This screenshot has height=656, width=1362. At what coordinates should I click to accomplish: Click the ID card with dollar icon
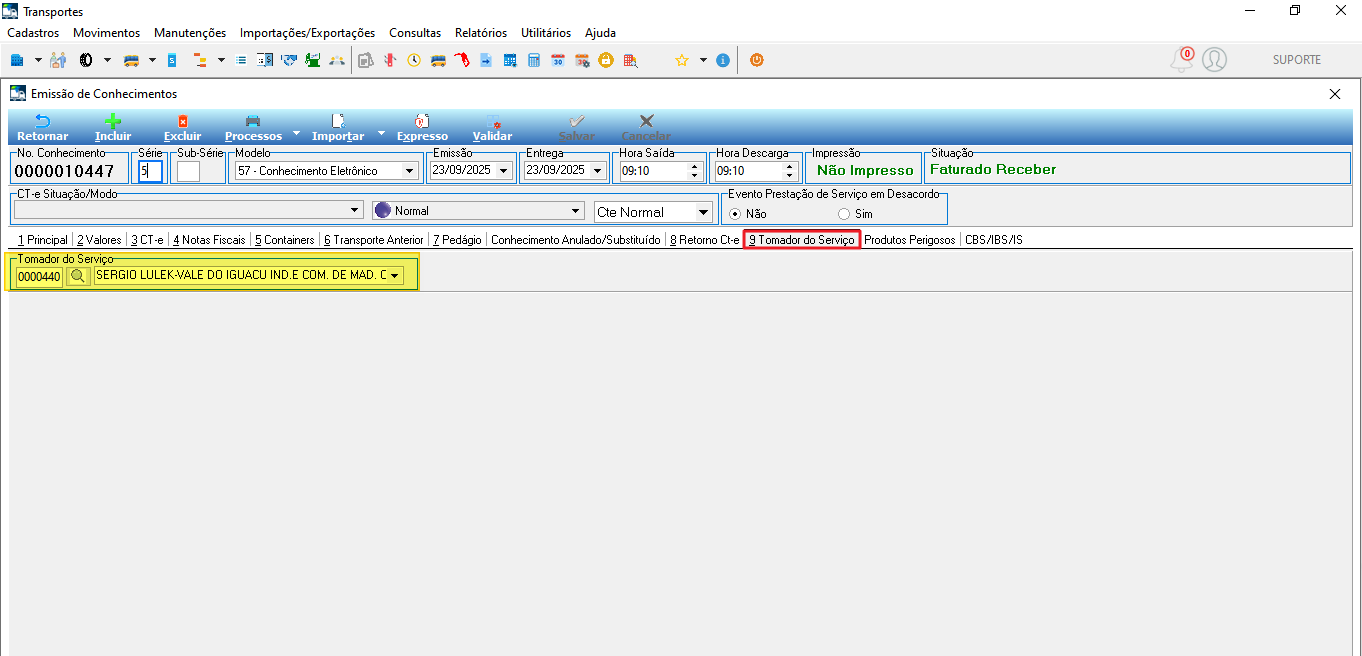click(265, 60)
